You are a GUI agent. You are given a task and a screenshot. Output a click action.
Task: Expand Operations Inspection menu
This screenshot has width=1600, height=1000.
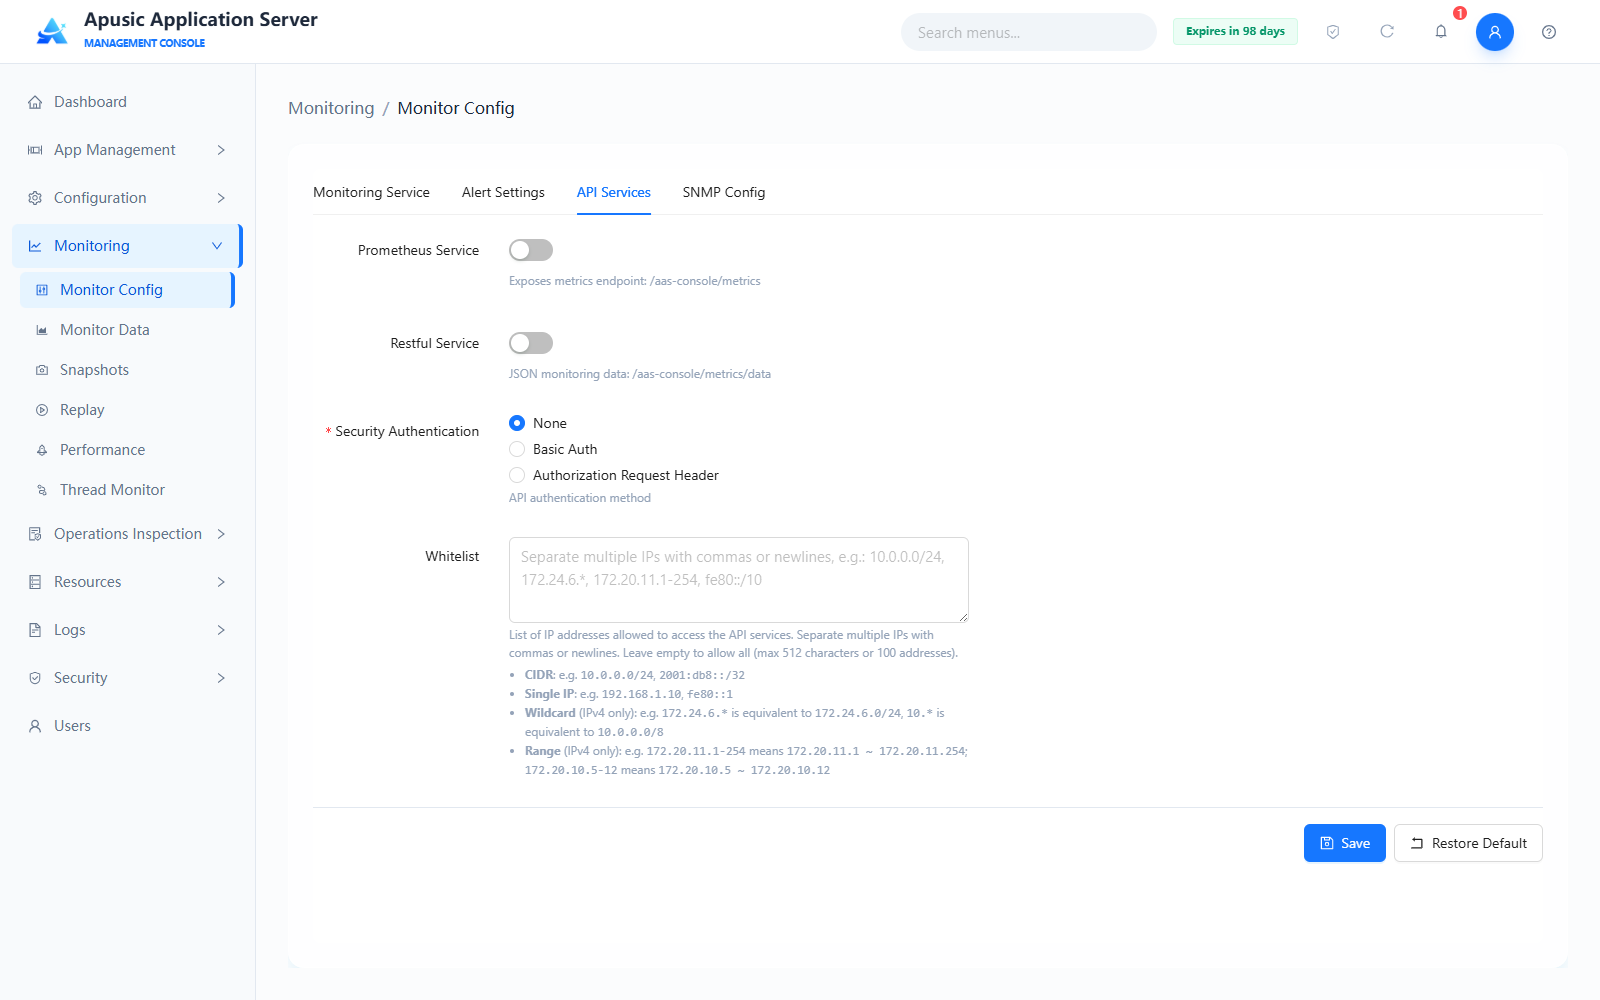[128, 534]
